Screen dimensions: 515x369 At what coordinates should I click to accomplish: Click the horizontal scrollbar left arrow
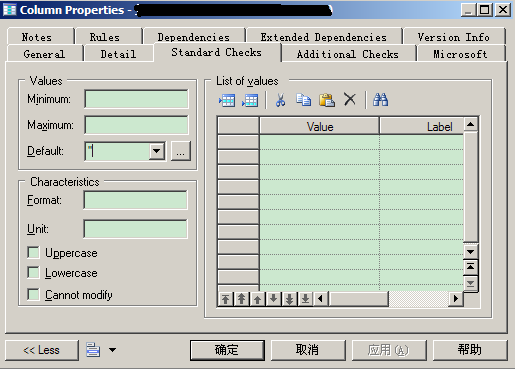coord(321,298)
